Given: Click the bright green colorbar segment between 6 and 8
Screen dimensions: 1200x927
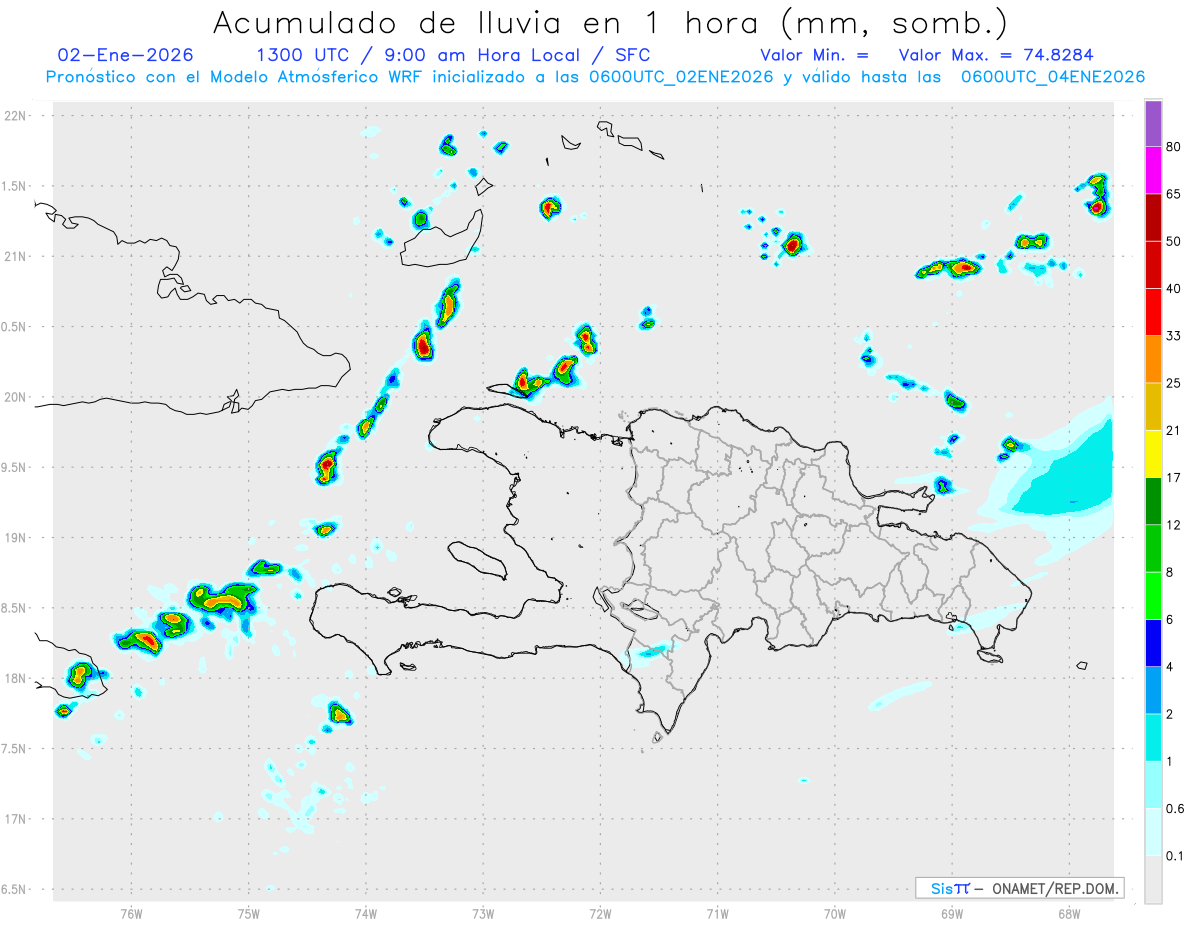Looking at the screenshot, I should 1153,594.
